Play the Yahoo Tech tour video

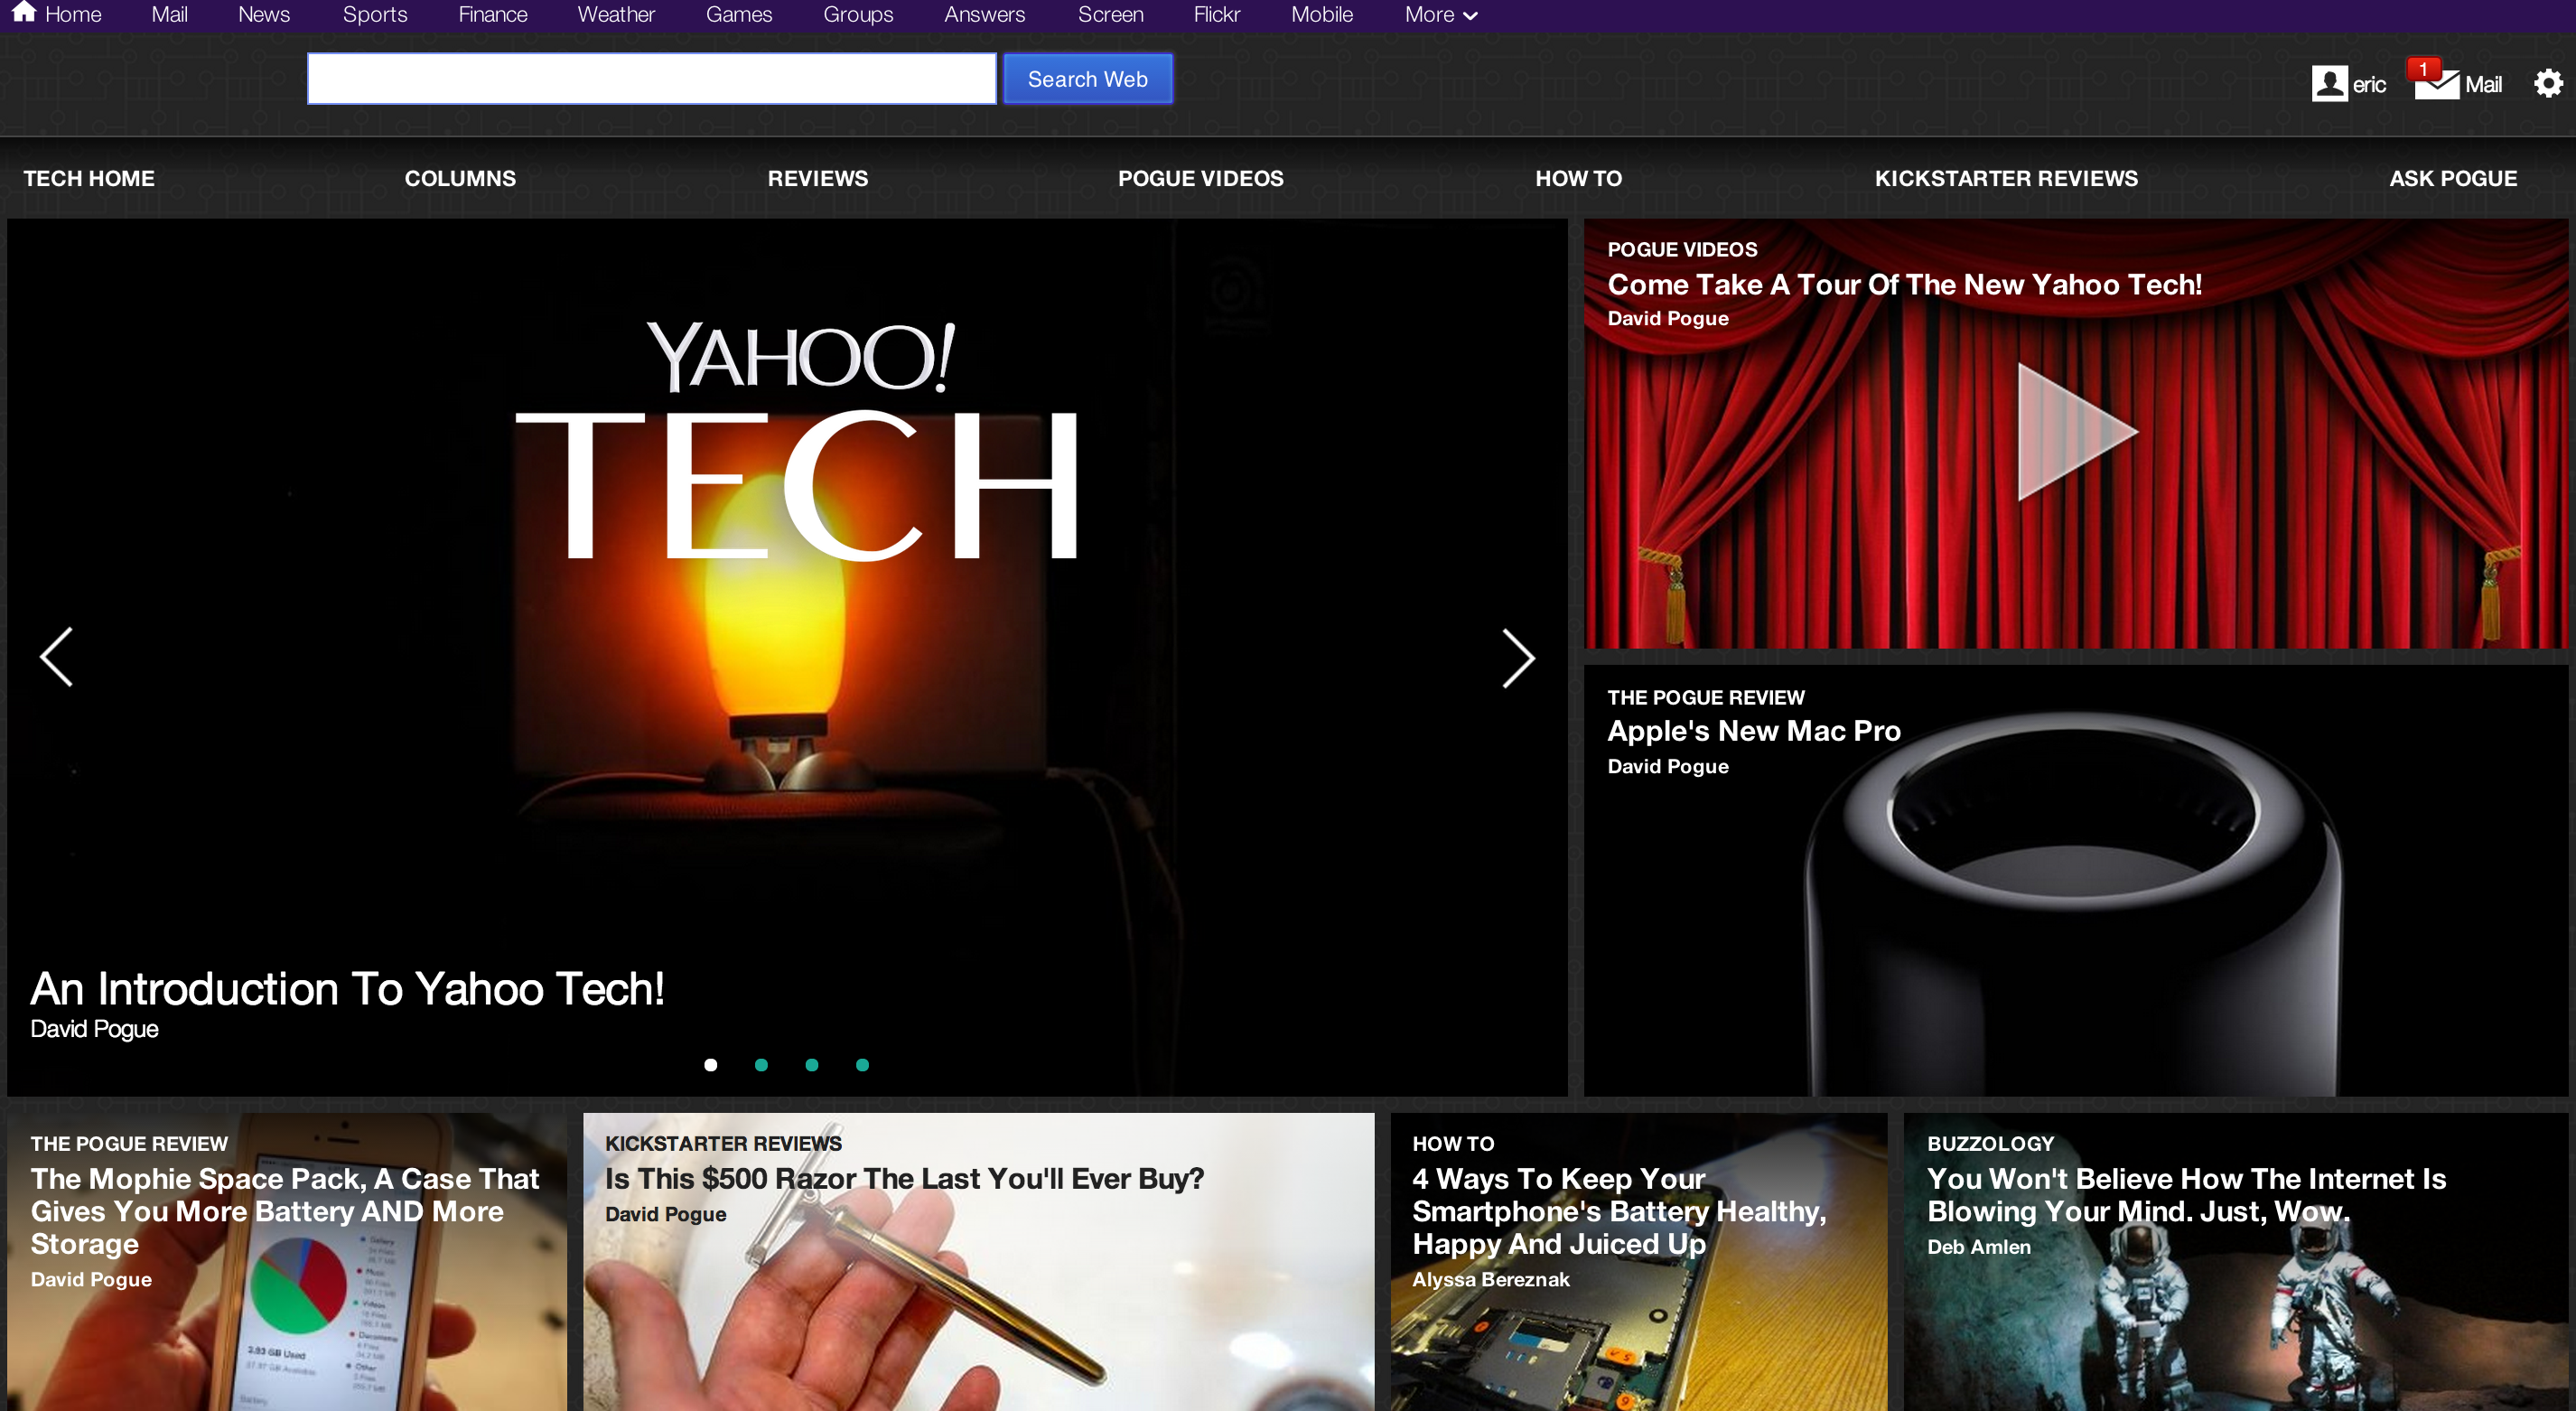pyautogui.click(x=2077, y=432)
